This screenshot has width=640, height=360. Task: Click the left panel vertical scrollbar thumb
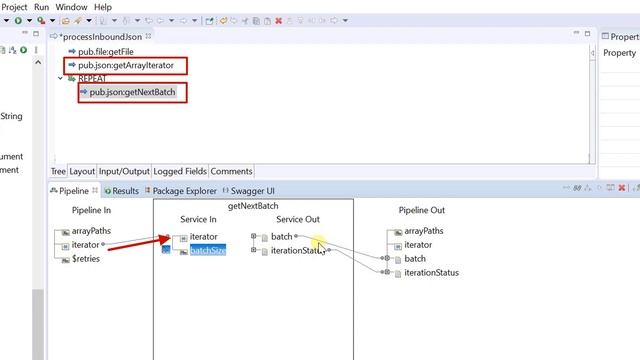38,324
